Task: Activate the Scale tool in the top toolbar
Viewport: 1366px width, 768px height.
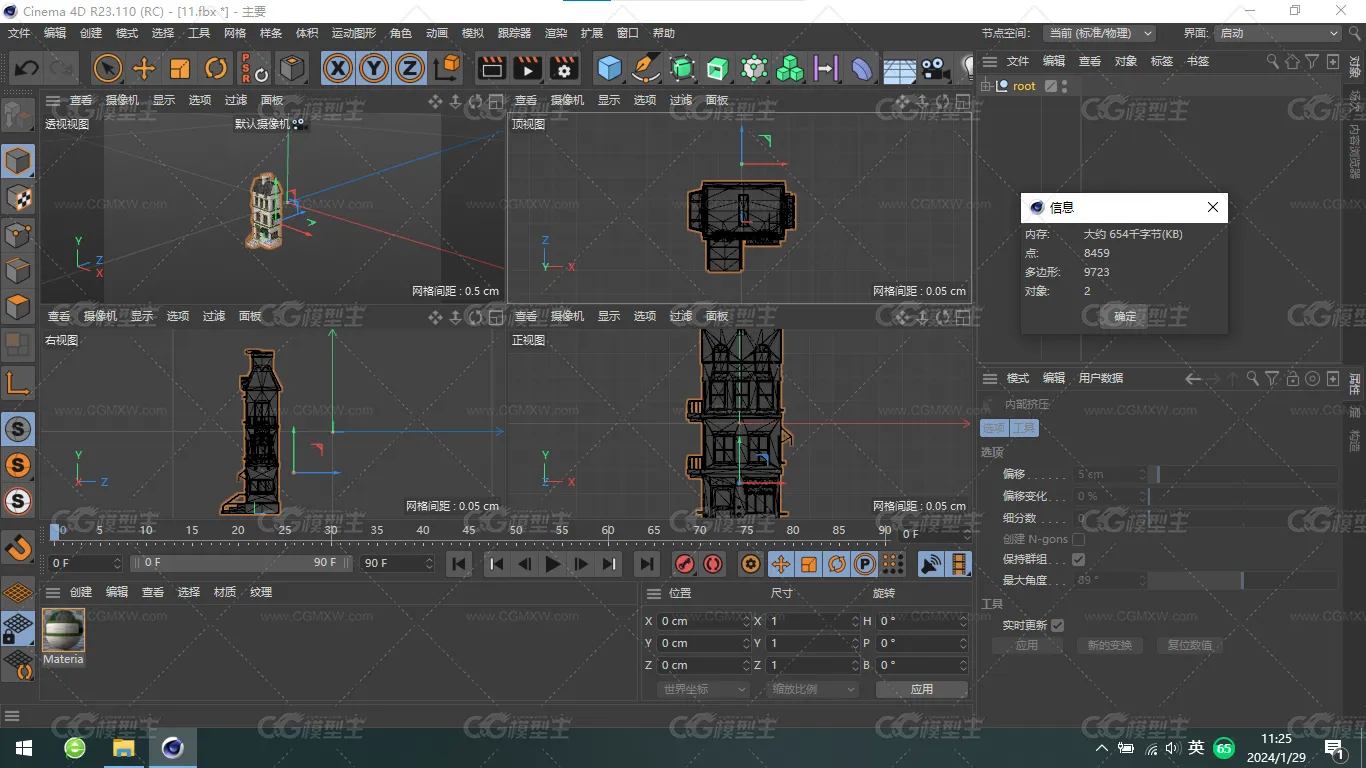Action: coord(180,68)
